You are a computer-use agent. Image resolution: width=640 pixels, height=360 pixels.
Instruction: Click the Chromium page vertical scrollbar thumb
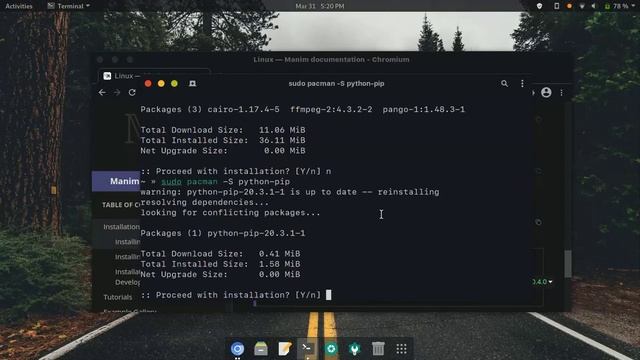click(x=568, y=264)
